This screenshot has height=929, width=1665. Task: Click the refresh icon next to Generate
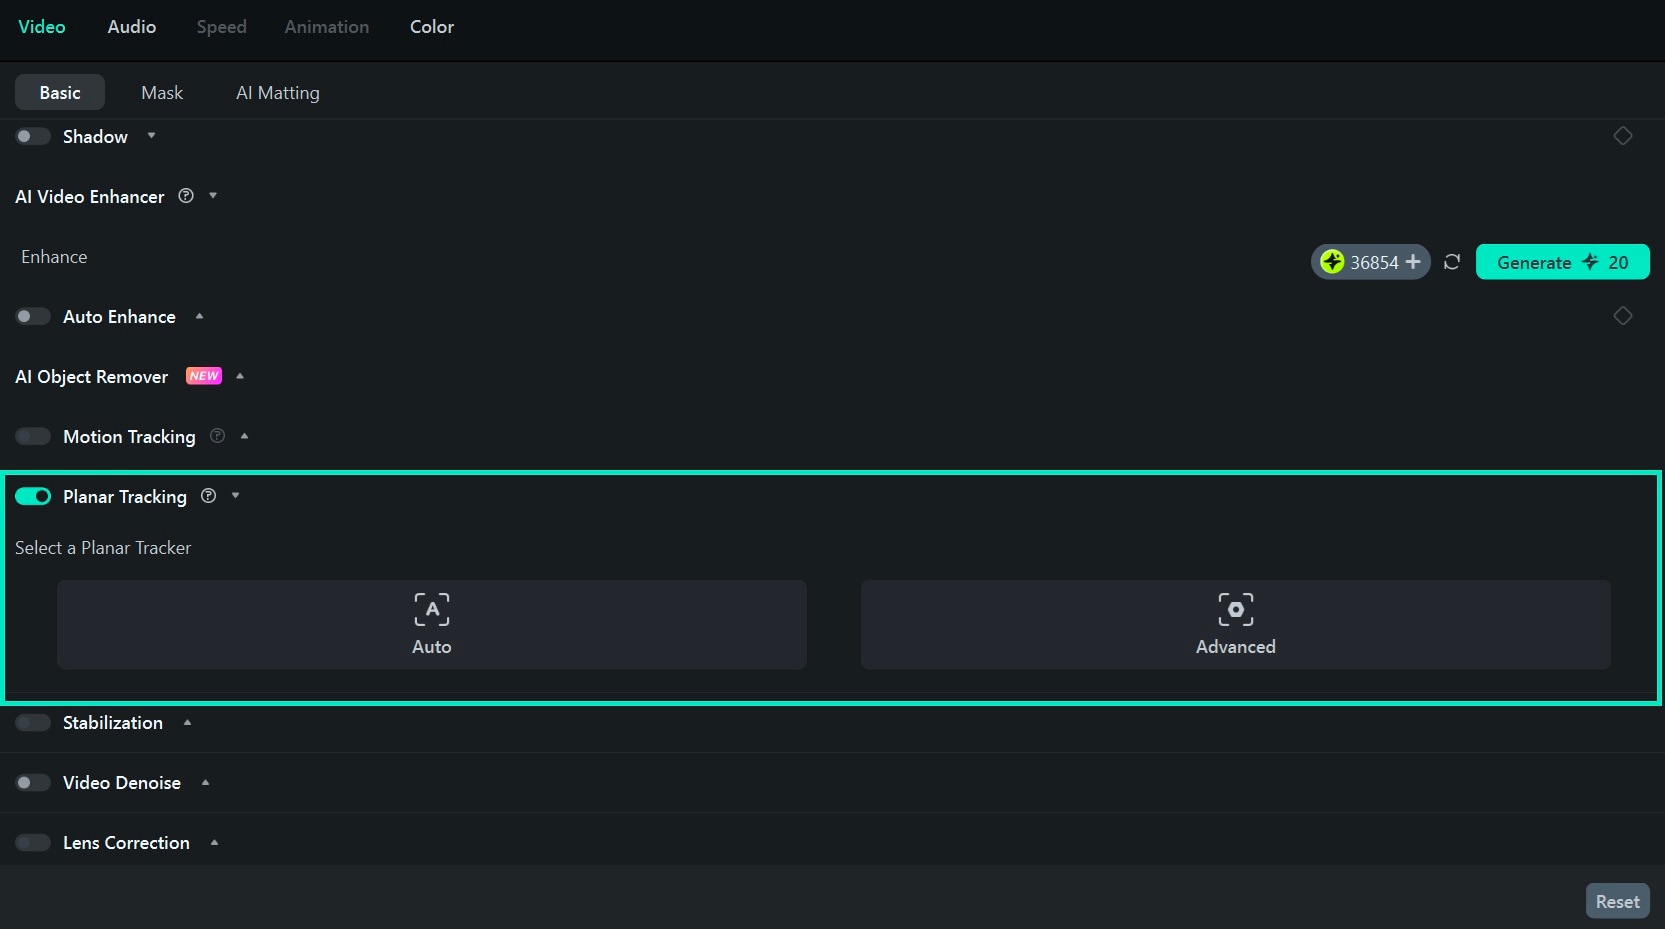point(1451,262)
